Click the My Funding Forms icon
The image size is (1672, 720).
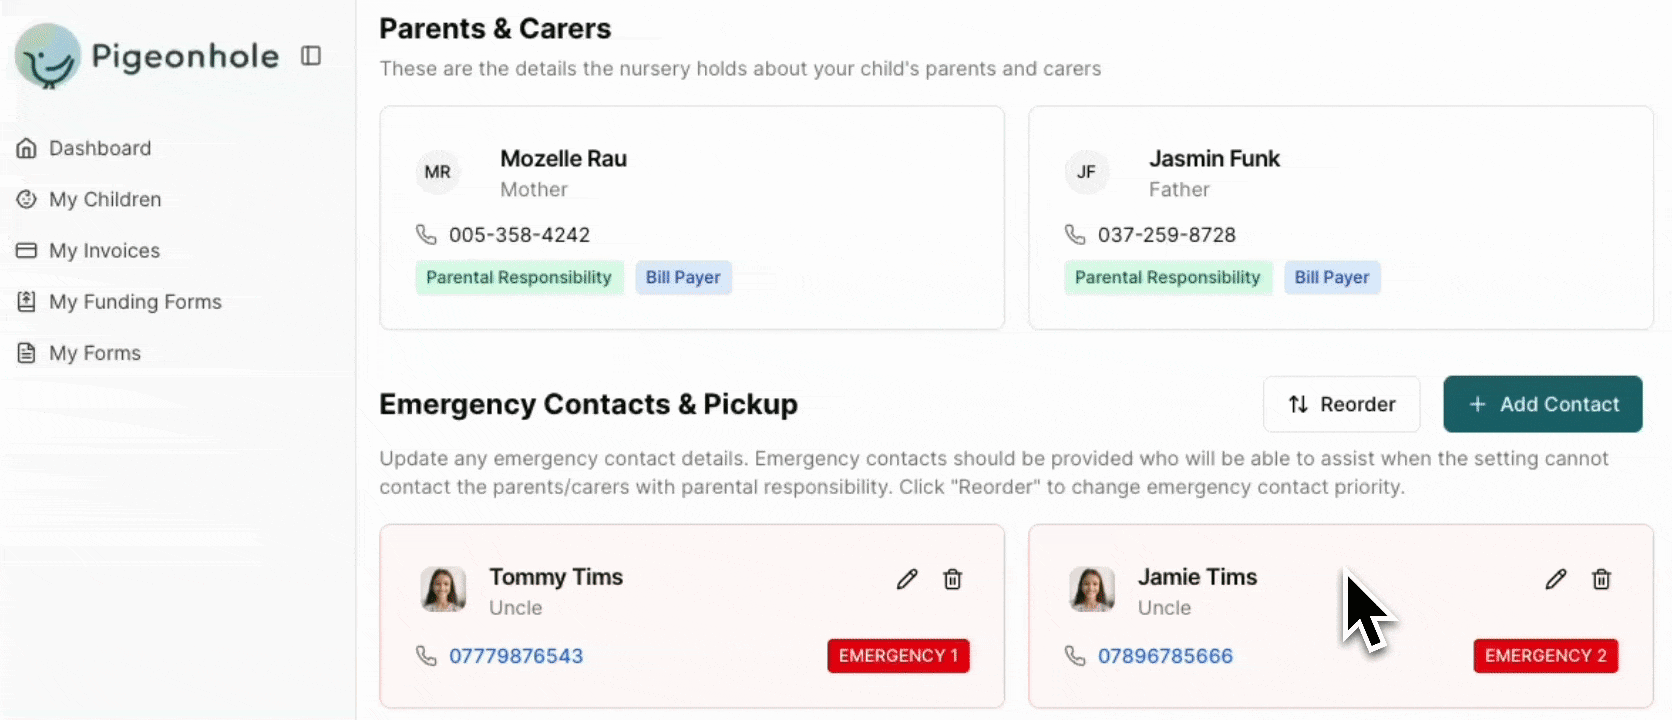pos(27,301)
